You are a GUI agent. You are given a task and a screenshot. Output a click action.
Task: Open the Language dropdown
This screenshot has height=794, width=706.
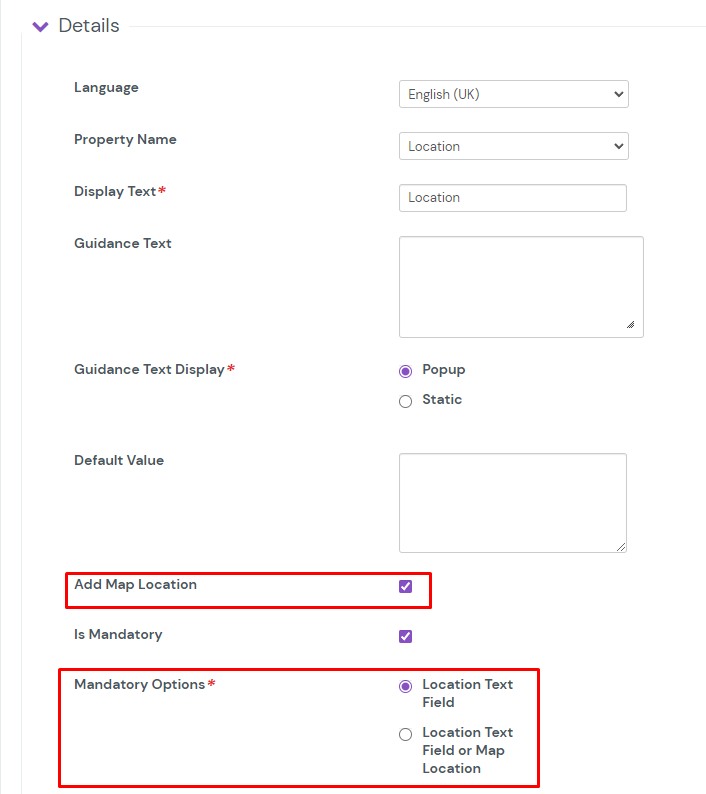[513, 94]
